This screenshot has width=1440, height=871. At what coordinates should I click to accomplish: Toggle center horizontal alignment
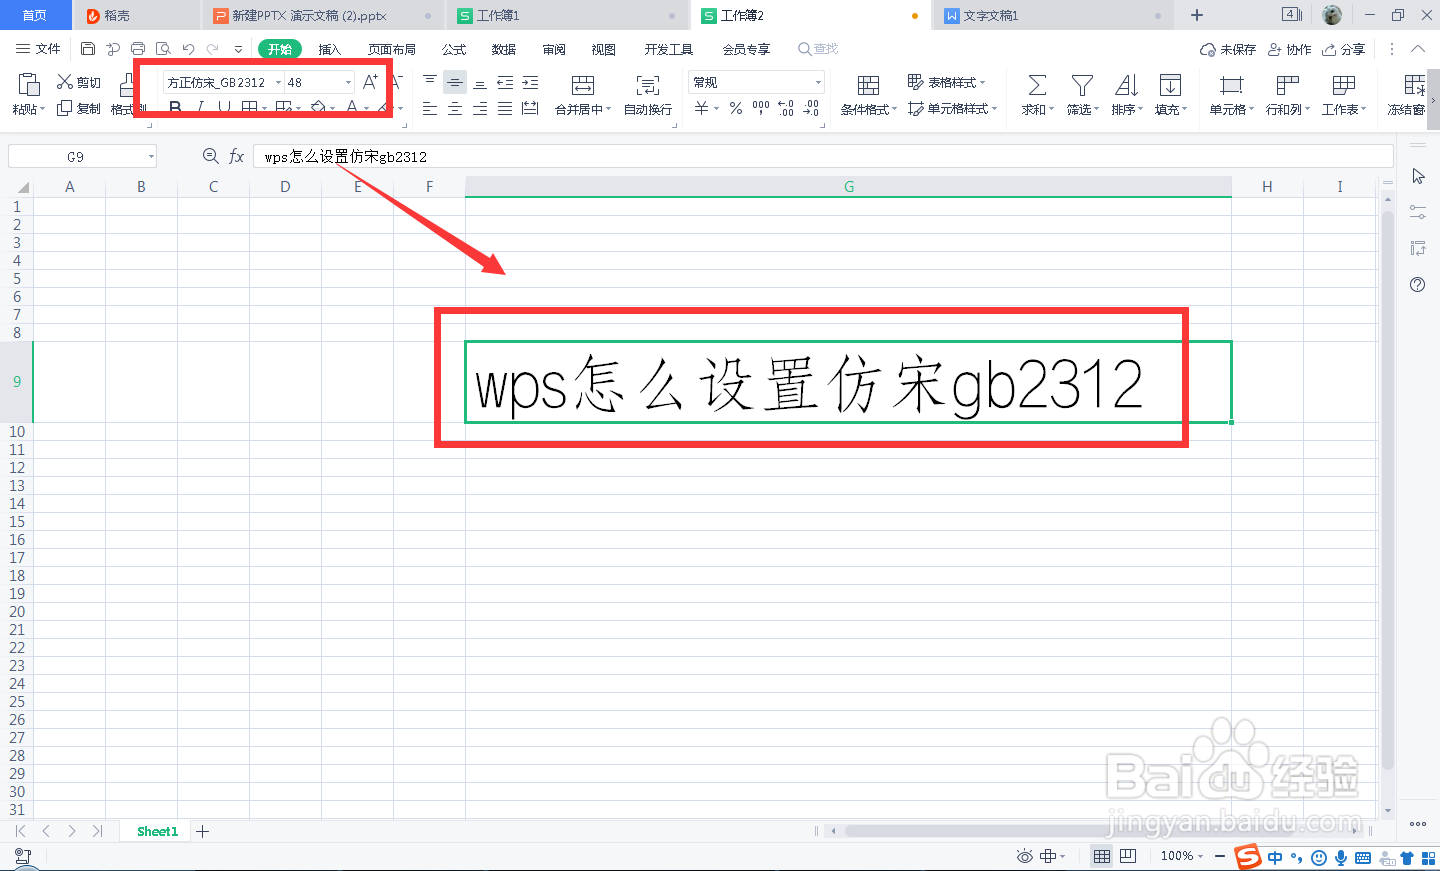[455, 108]
